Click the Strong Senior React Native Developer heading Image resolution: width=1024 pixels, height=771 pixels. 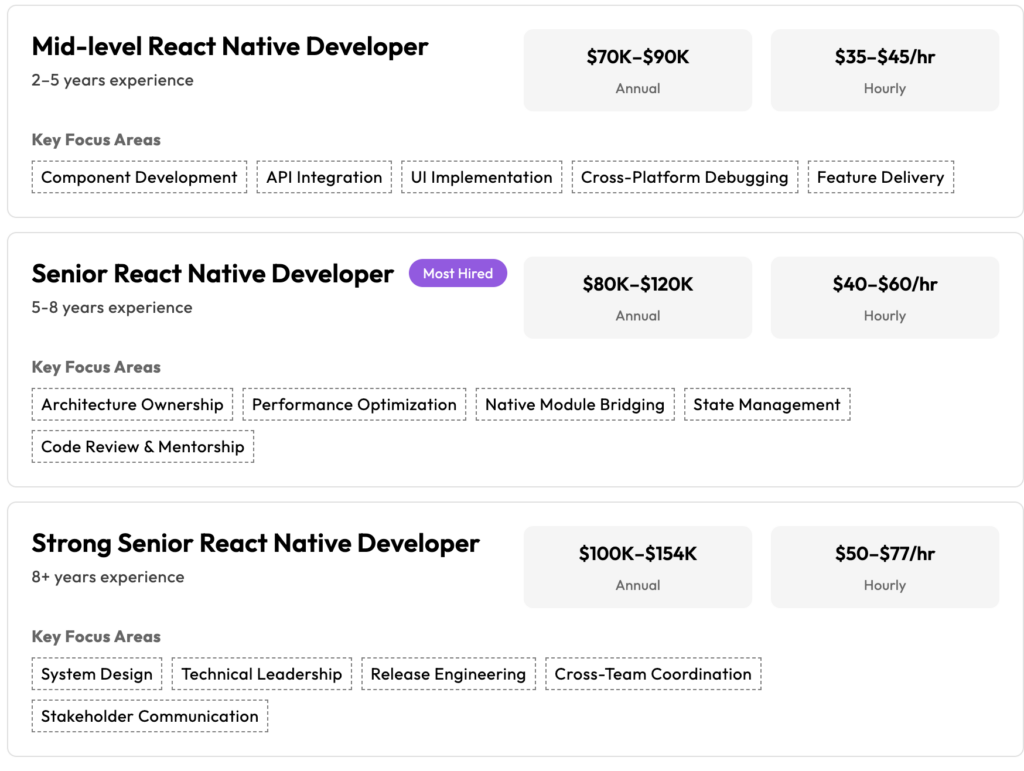tap(255, 544)
